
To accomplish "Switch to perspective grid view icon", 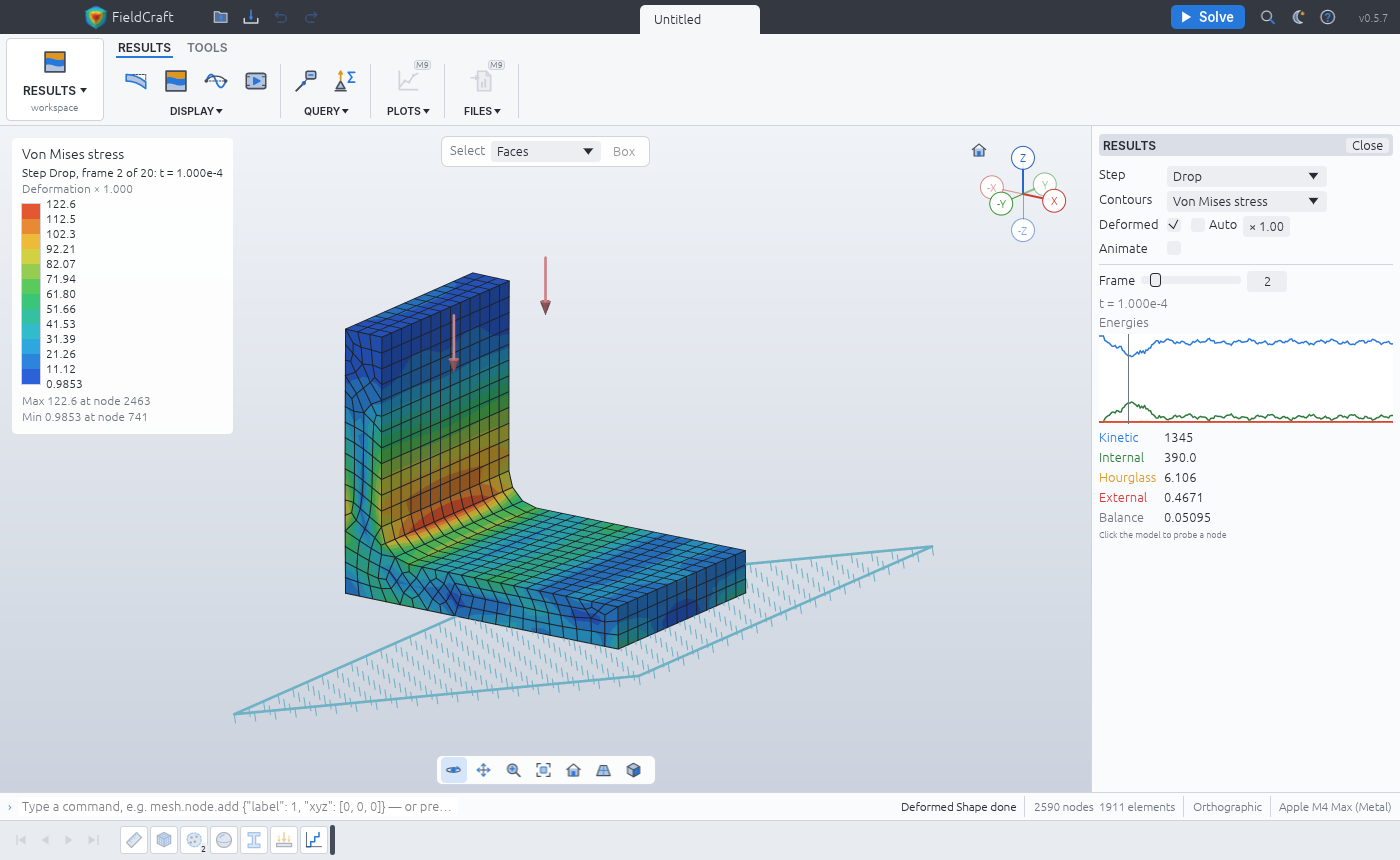I will (603, 770).
